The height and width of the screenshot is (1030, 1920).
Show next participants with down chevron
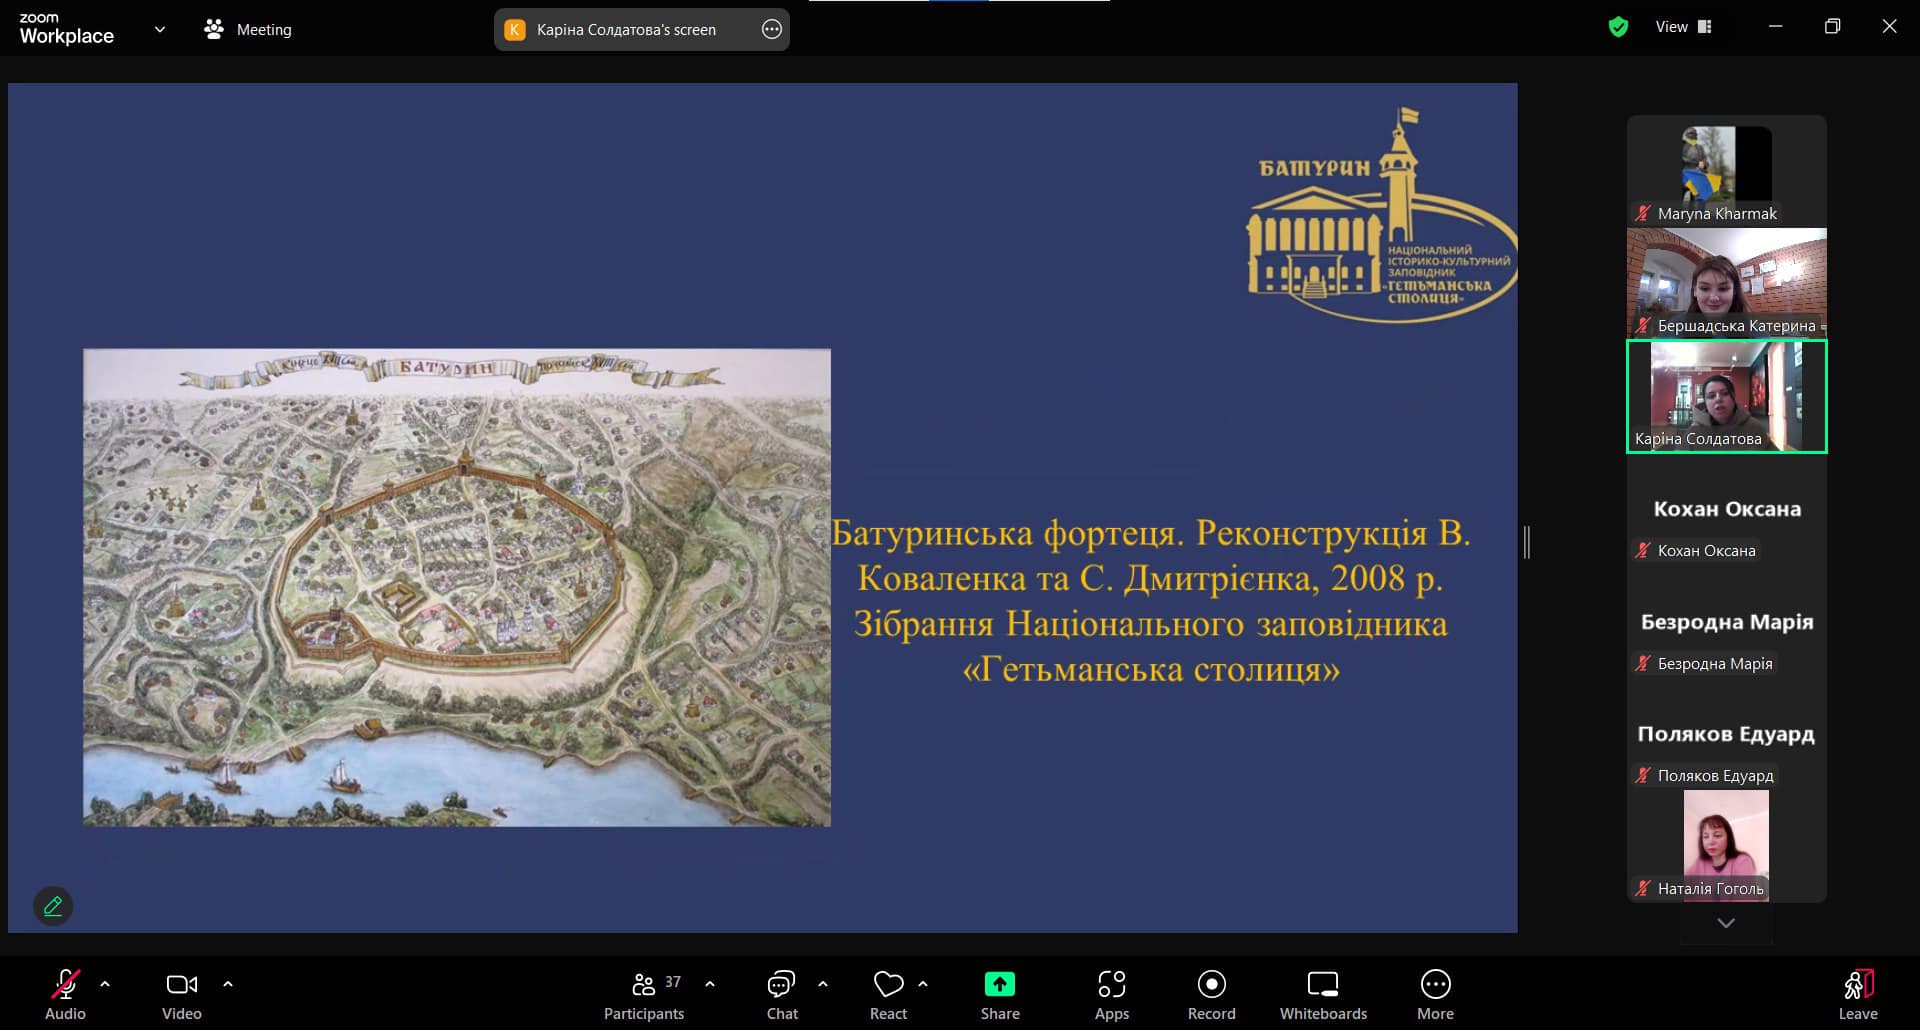(x=1726, y=923)
